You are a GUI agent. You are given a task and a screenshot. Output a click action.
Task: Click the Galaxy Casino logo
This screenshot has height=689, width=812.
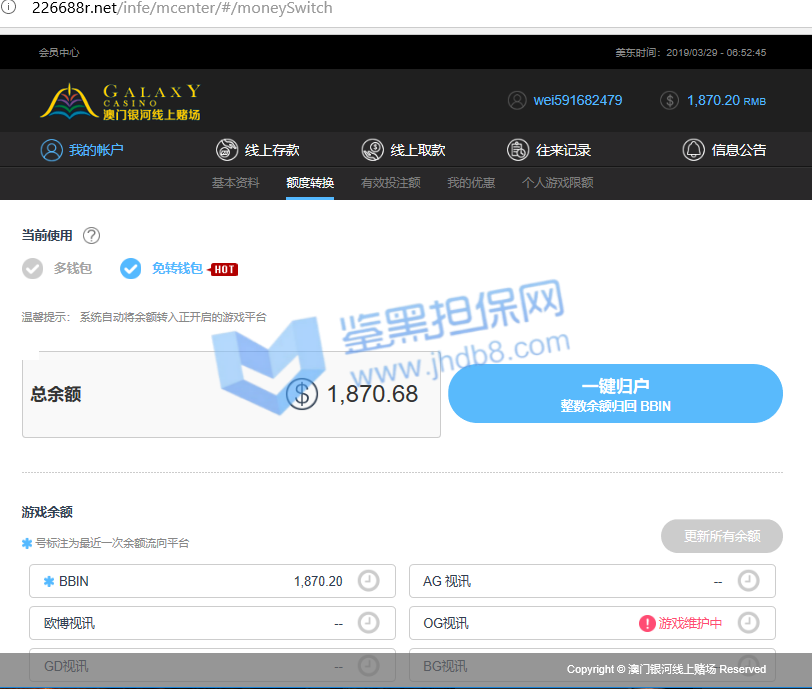point(120,102)
